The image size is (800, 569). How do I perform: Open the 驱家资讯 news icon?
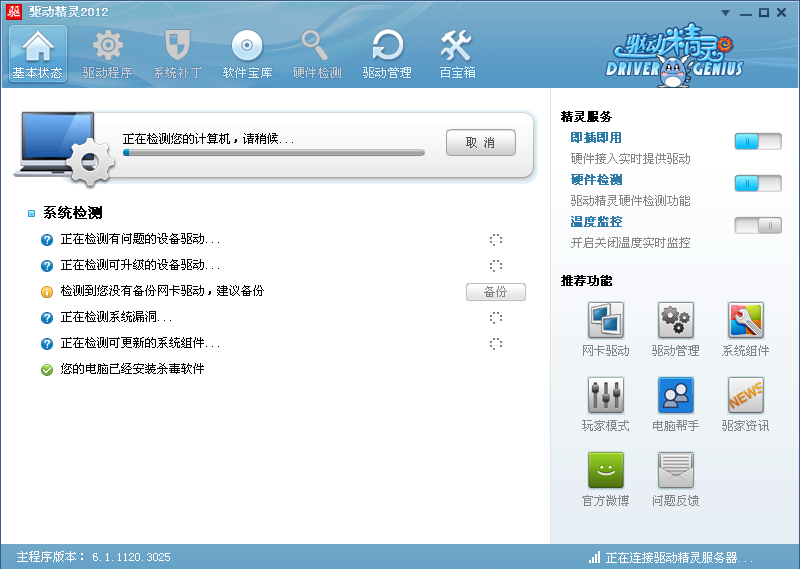(x=745, y=395)
